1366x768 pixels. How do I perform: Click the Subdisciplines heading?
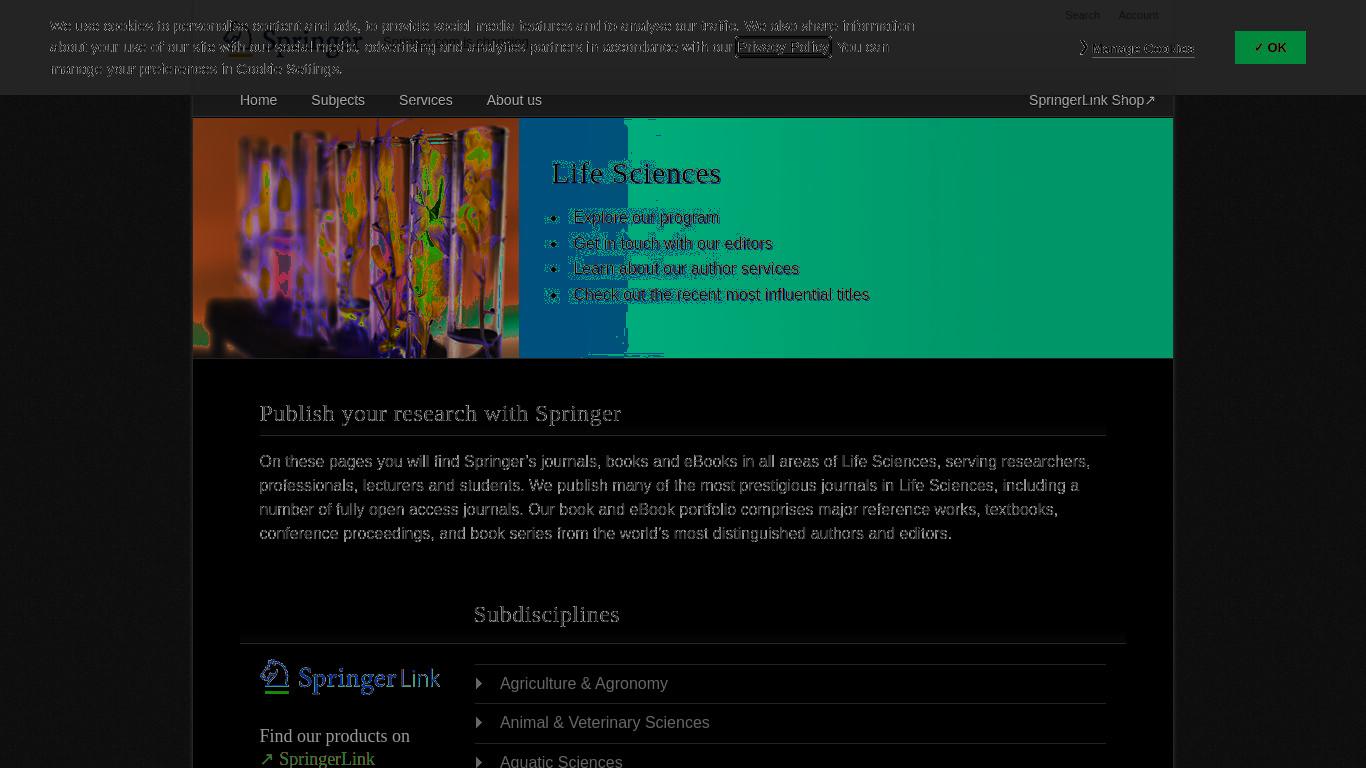coord(547,614)
